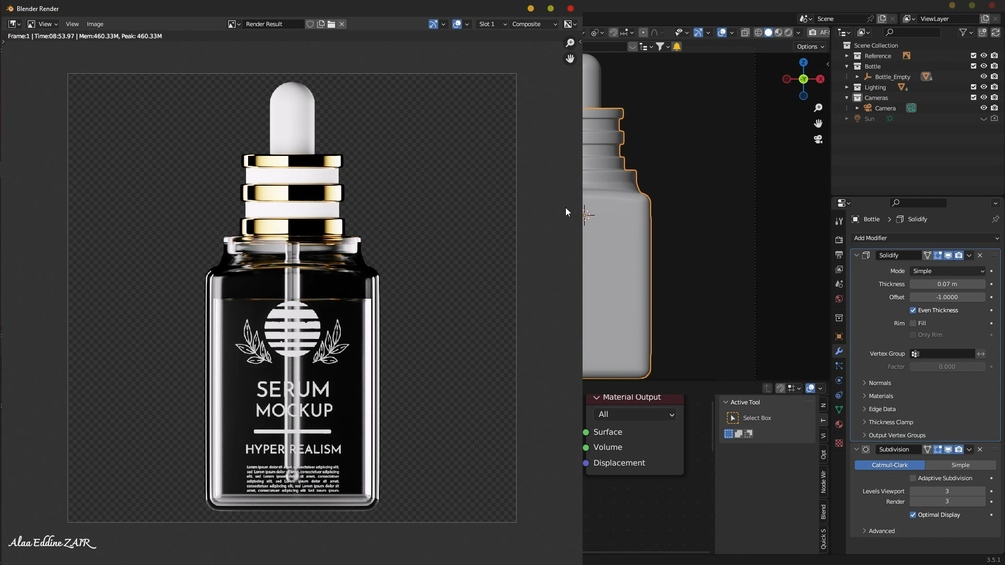
Task: Enable Adaptive Subdivision checkbox
Action: tap(913, 478)
